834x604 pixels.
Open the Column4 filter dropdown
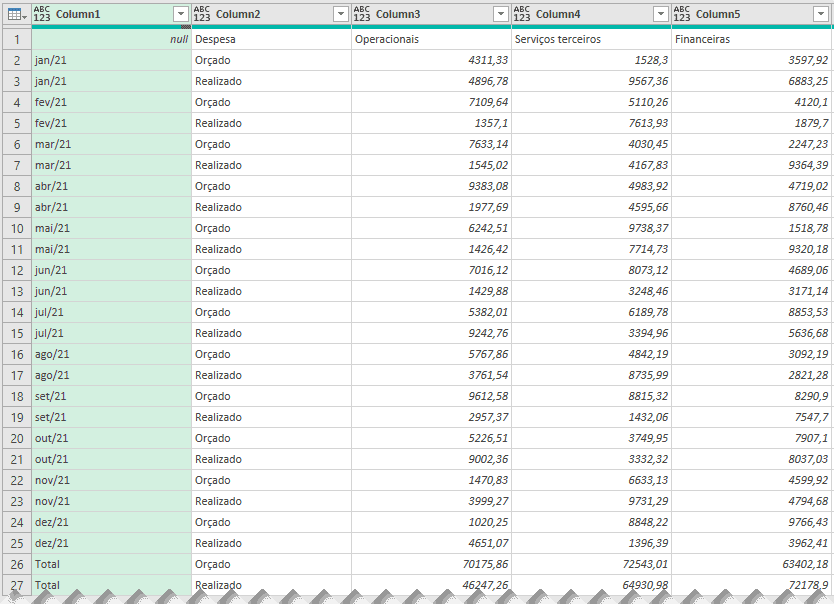click(660, 14)
